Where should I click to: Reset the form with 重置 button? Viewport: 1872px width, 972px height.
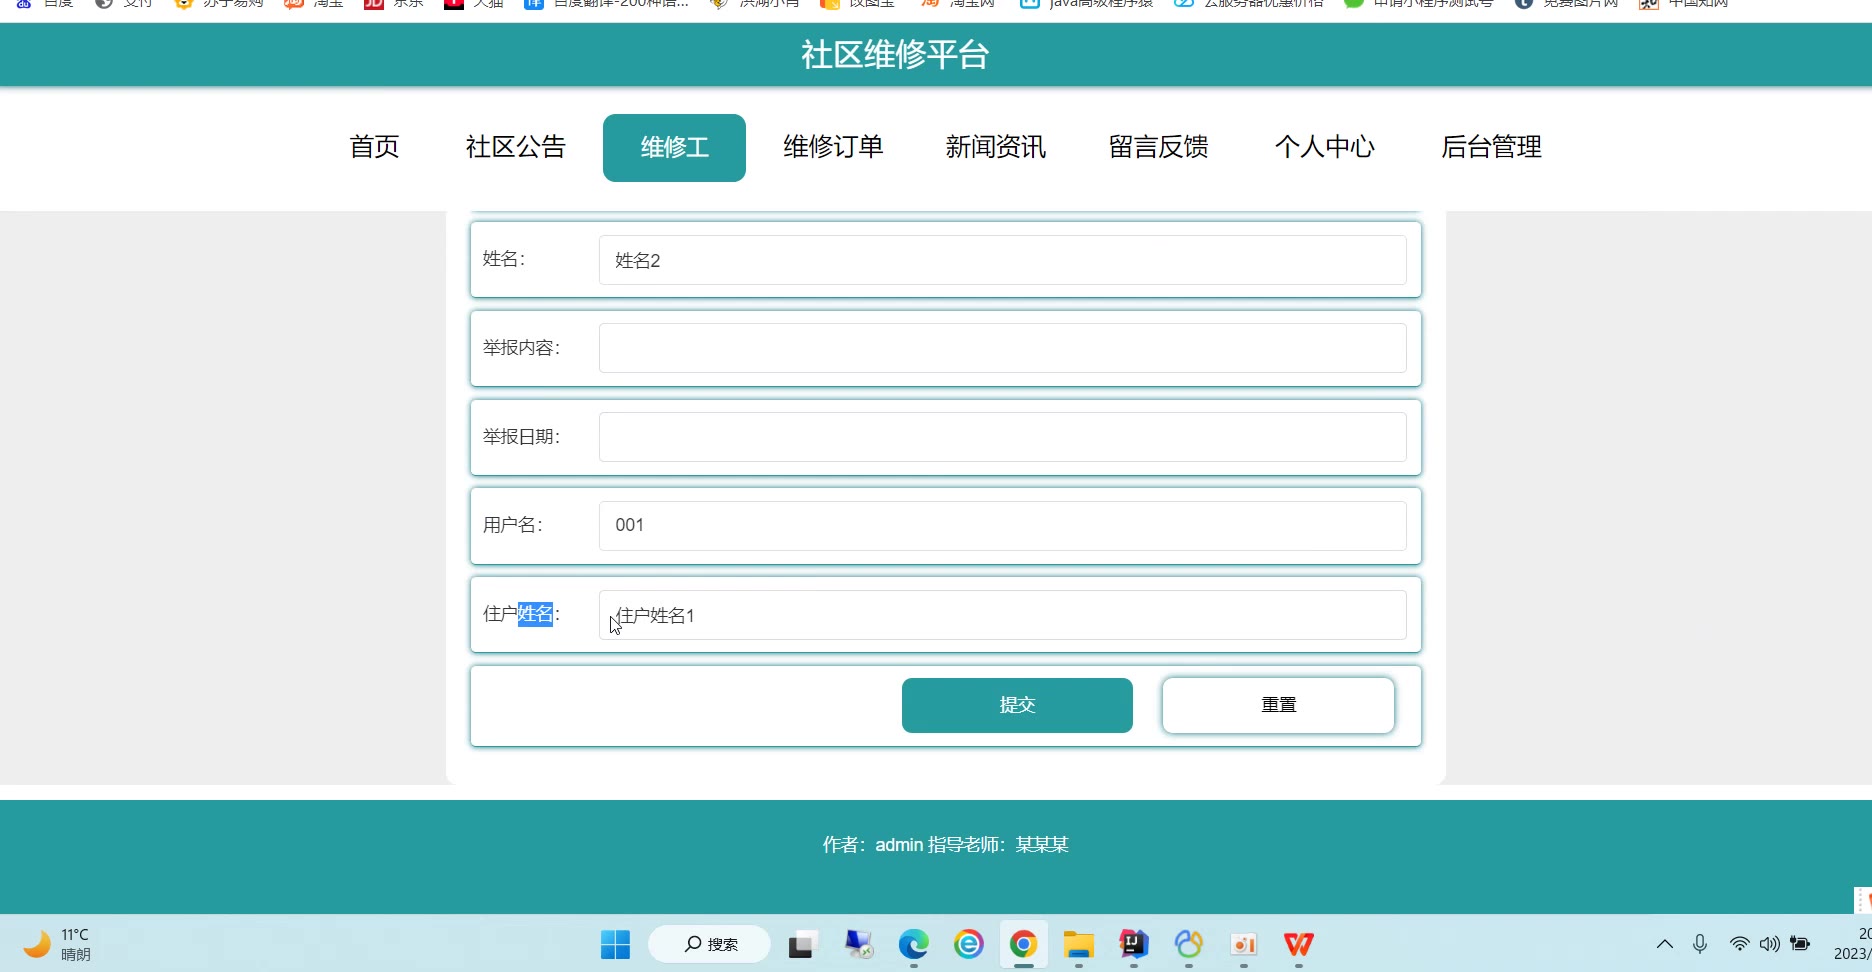point(1278,705)
